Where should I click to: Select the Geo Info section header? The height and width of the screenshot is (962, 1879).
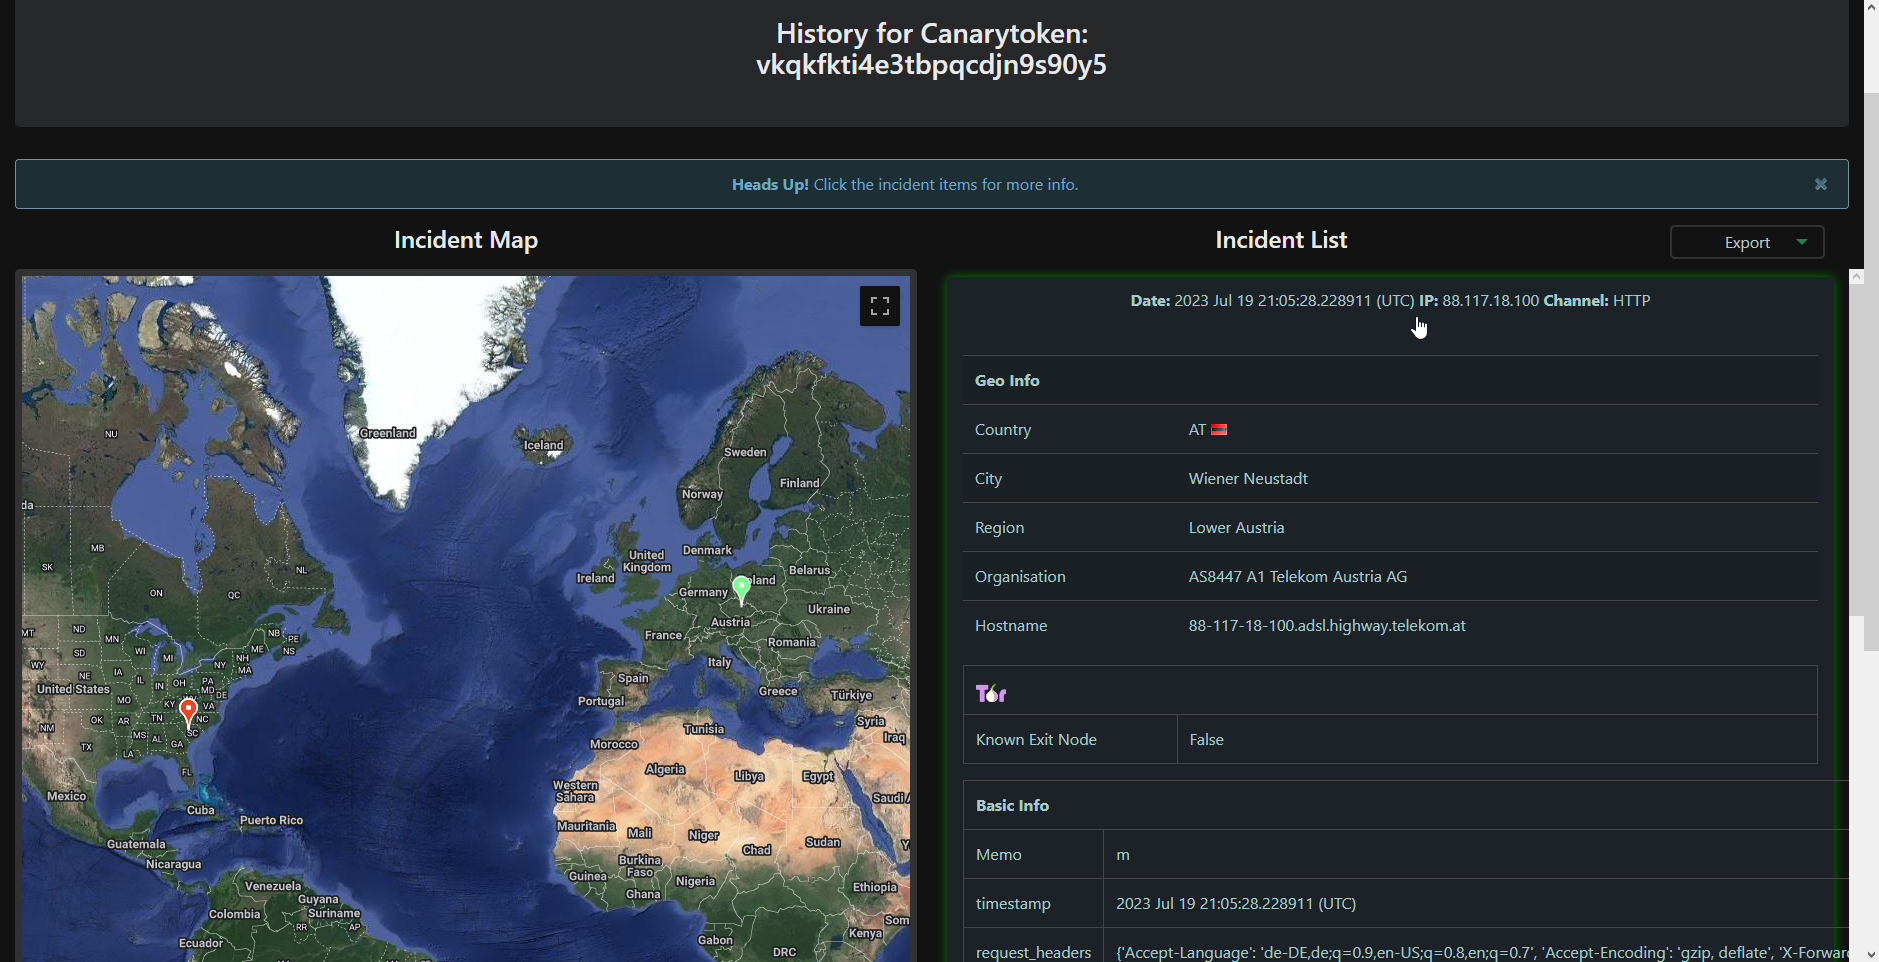pyautogui.click(x=1007, y=381)
